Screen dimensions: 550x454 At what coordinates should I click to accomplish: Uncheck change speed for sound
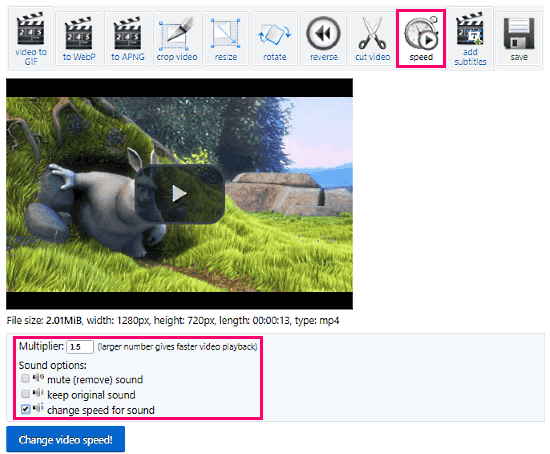tap(25, 409)
